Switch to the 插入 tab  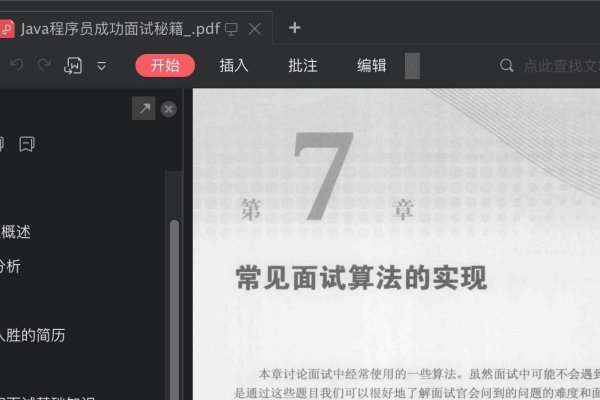234,65
